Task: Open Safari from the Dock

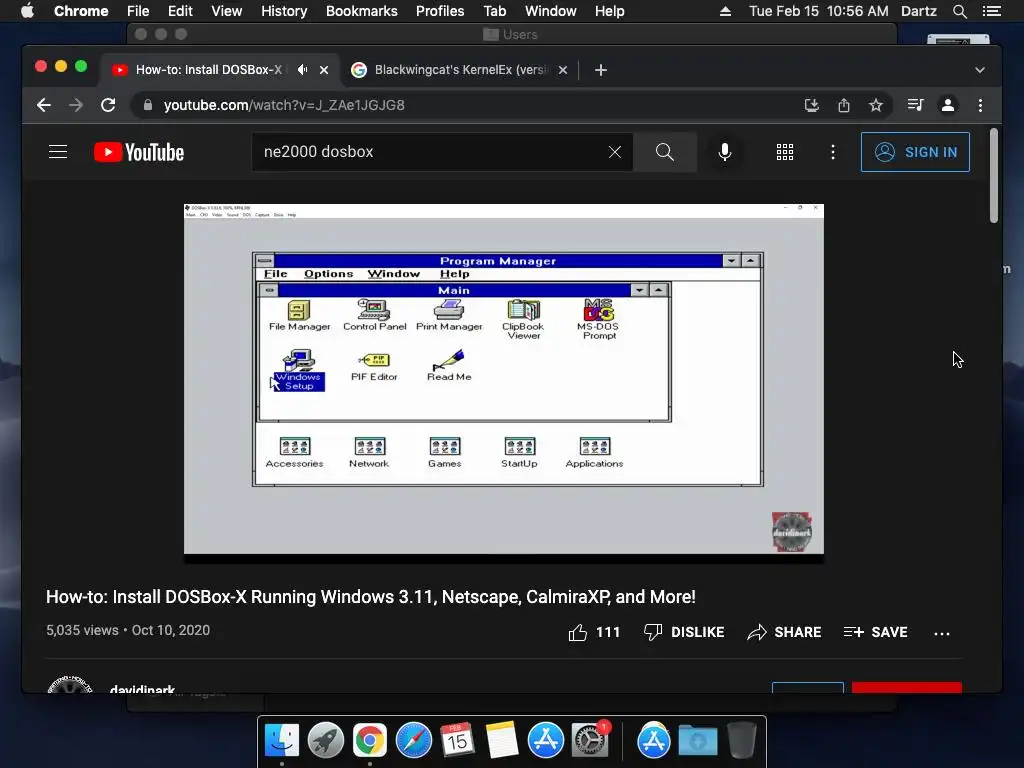Action: pos(414,741)
